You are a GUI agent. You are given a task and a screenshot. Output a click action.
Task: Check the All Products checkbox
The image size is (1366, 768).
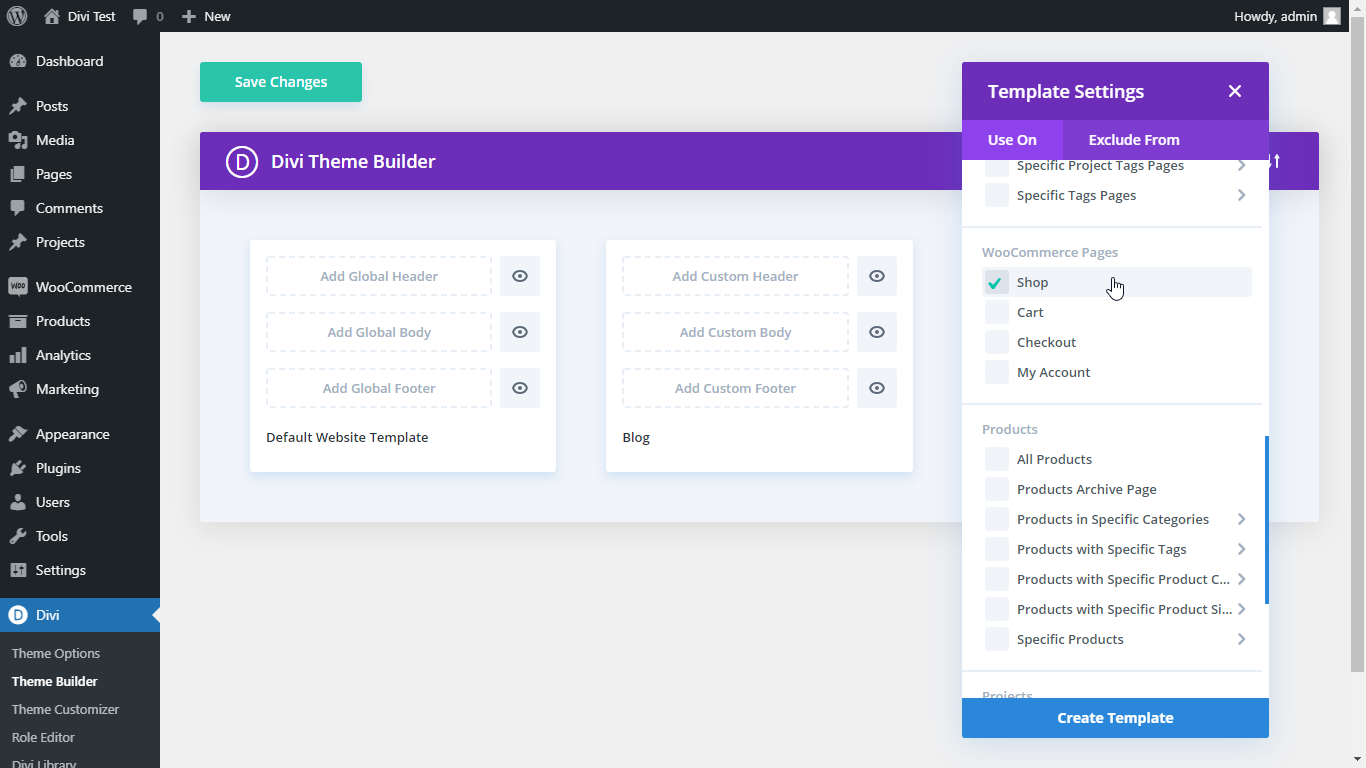[x=996, y=459]
